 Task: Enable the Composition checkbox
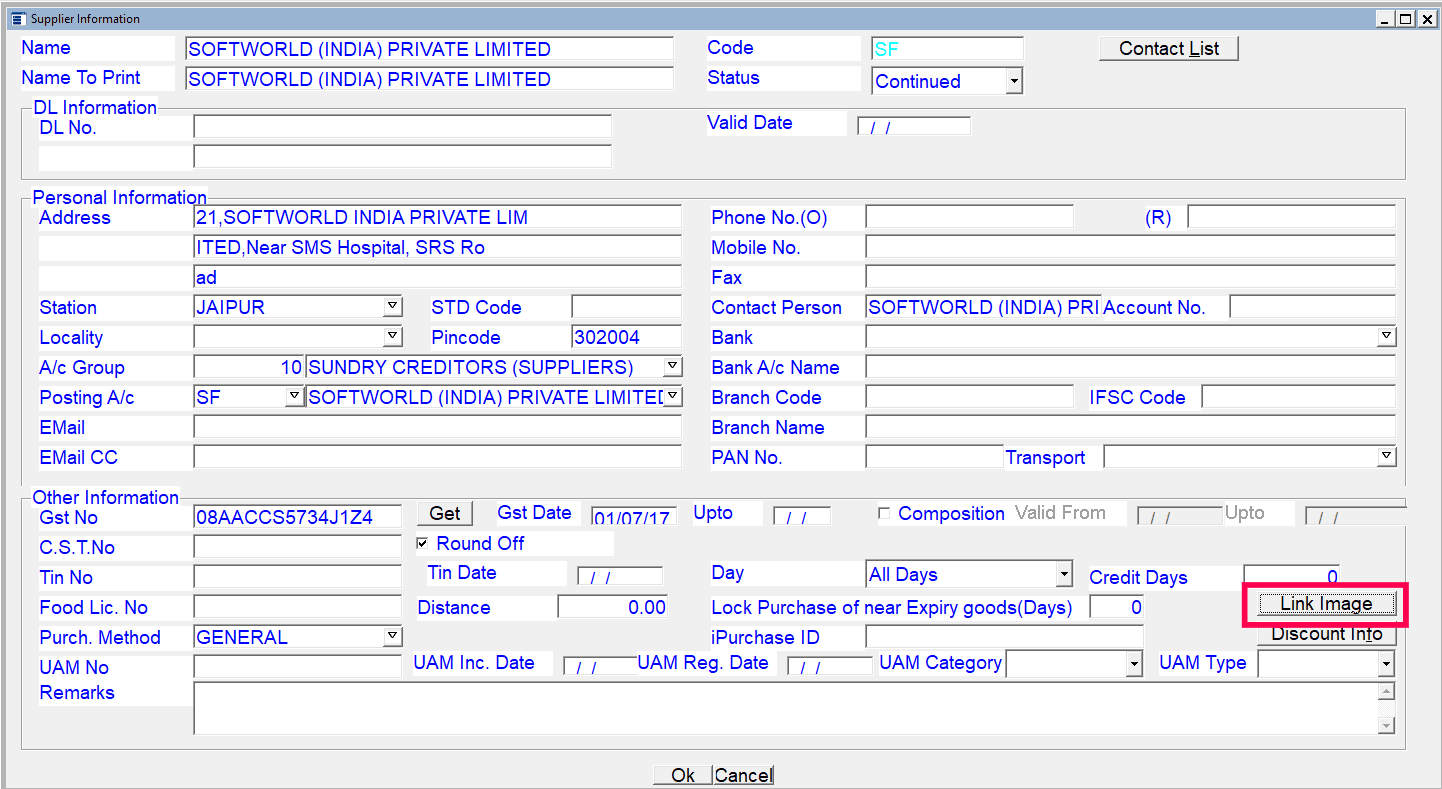click(x=883, y=514)
